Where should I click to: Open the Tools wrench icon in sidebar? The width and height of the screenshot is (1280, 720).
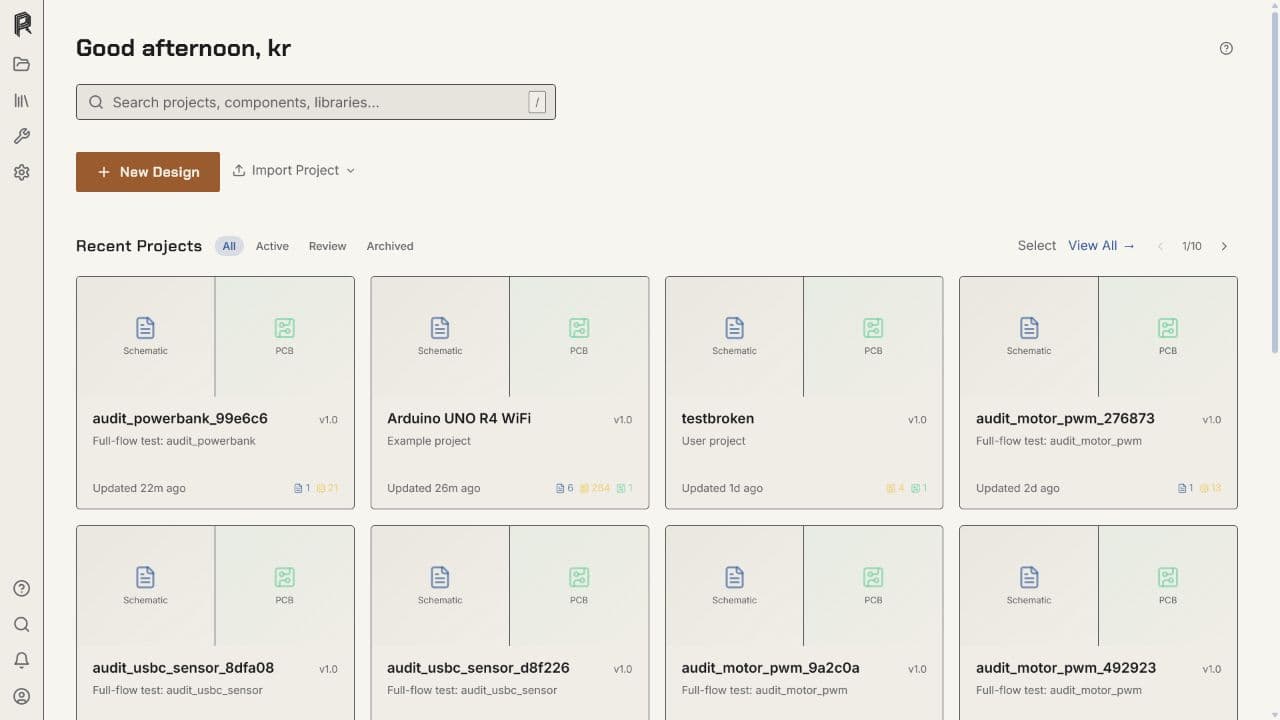tap(22, 136)
